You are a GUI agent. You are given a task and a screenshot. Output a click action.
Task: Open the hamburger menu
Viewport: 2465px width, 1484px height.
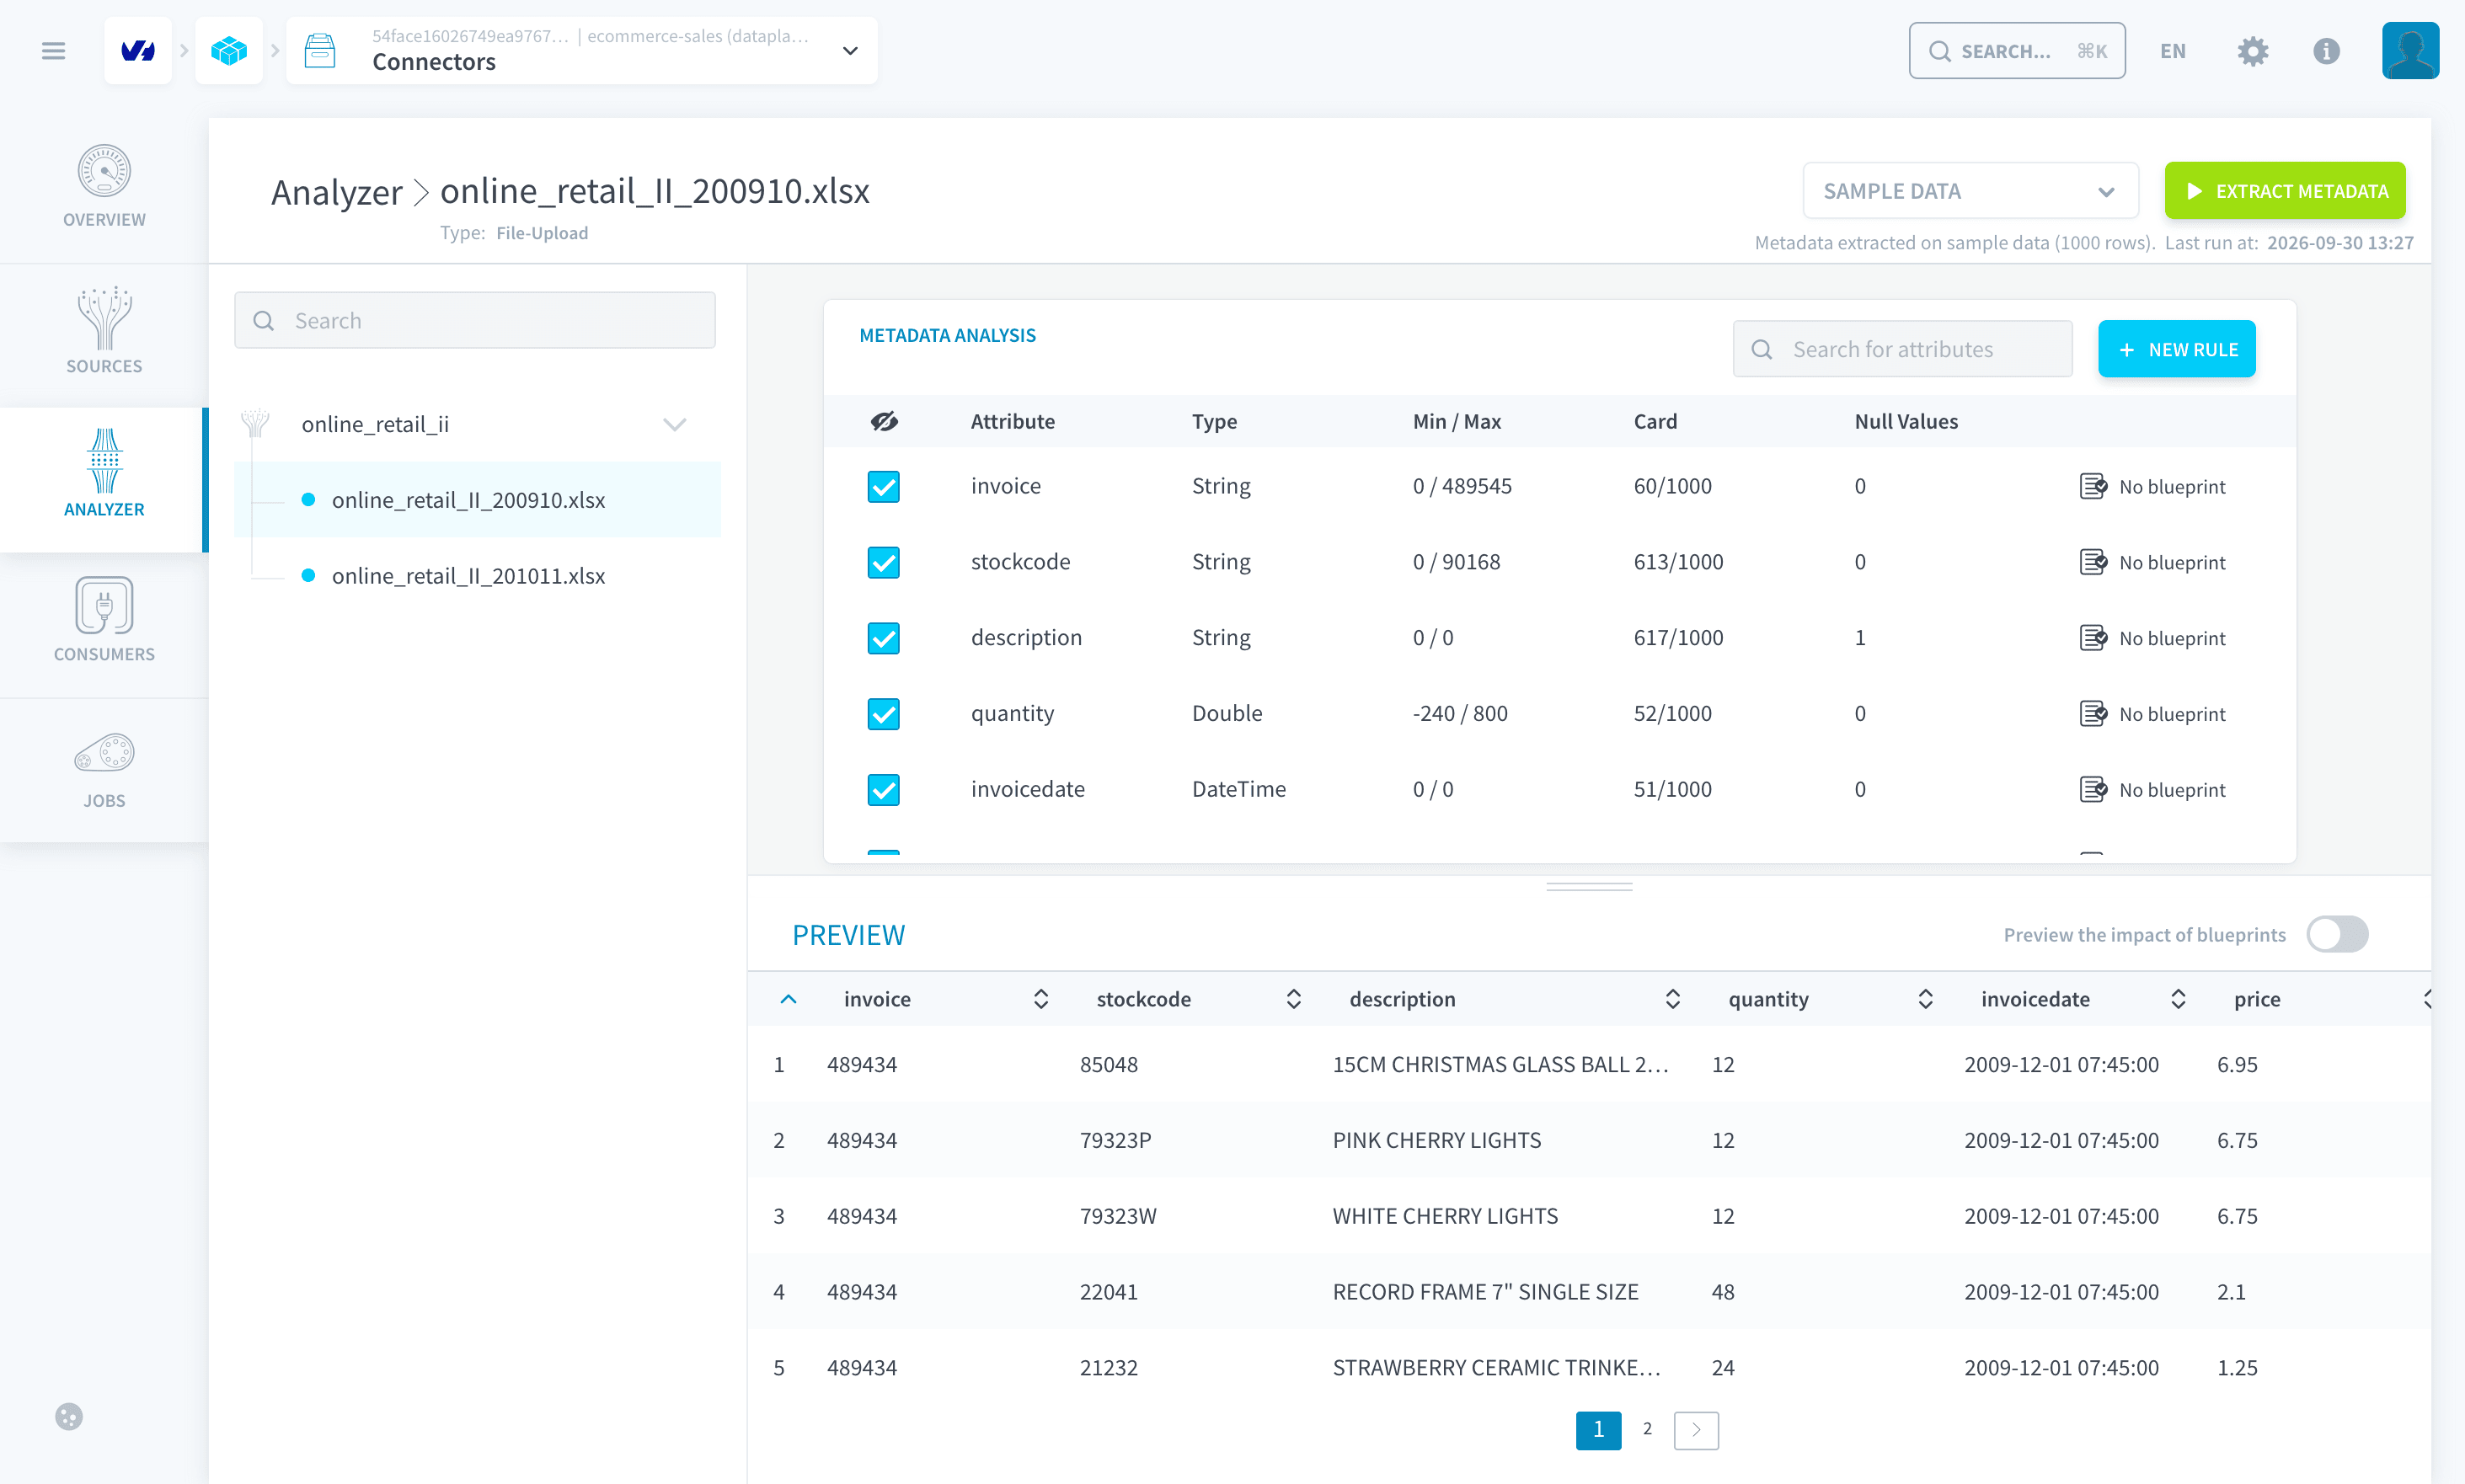53,51
